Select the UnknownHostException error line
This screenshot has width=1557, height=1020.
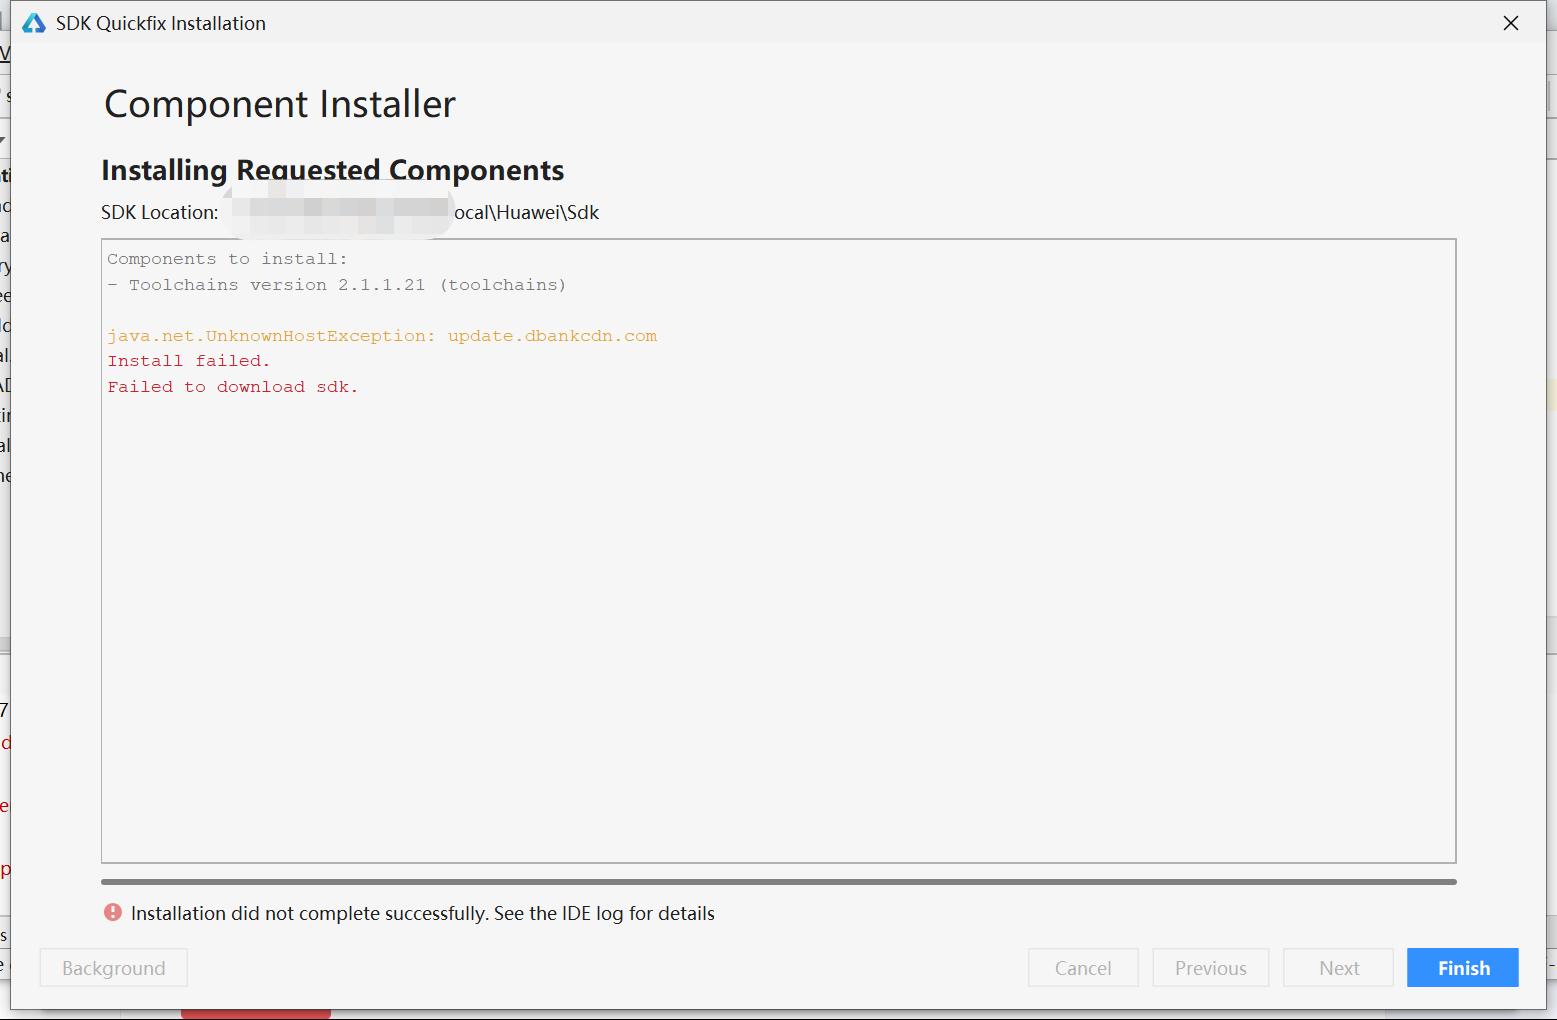point(382,335)
